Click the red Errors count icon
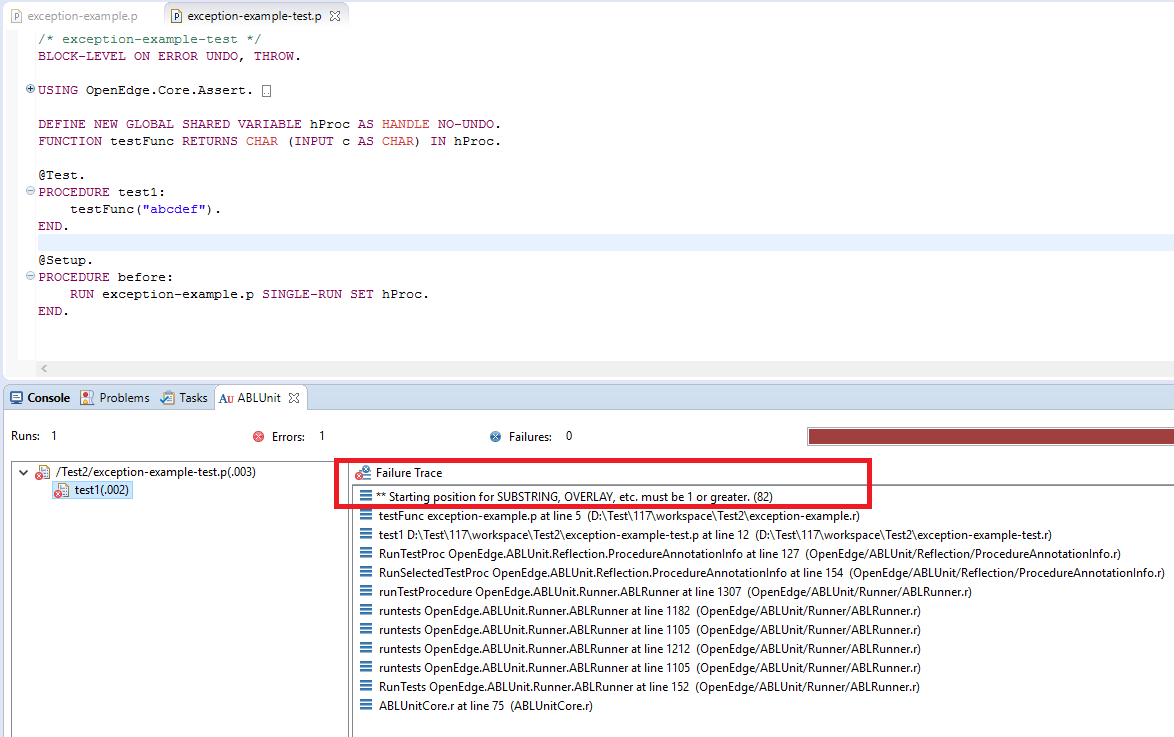Screen dimensions: 1174x737 pos(258,437)
